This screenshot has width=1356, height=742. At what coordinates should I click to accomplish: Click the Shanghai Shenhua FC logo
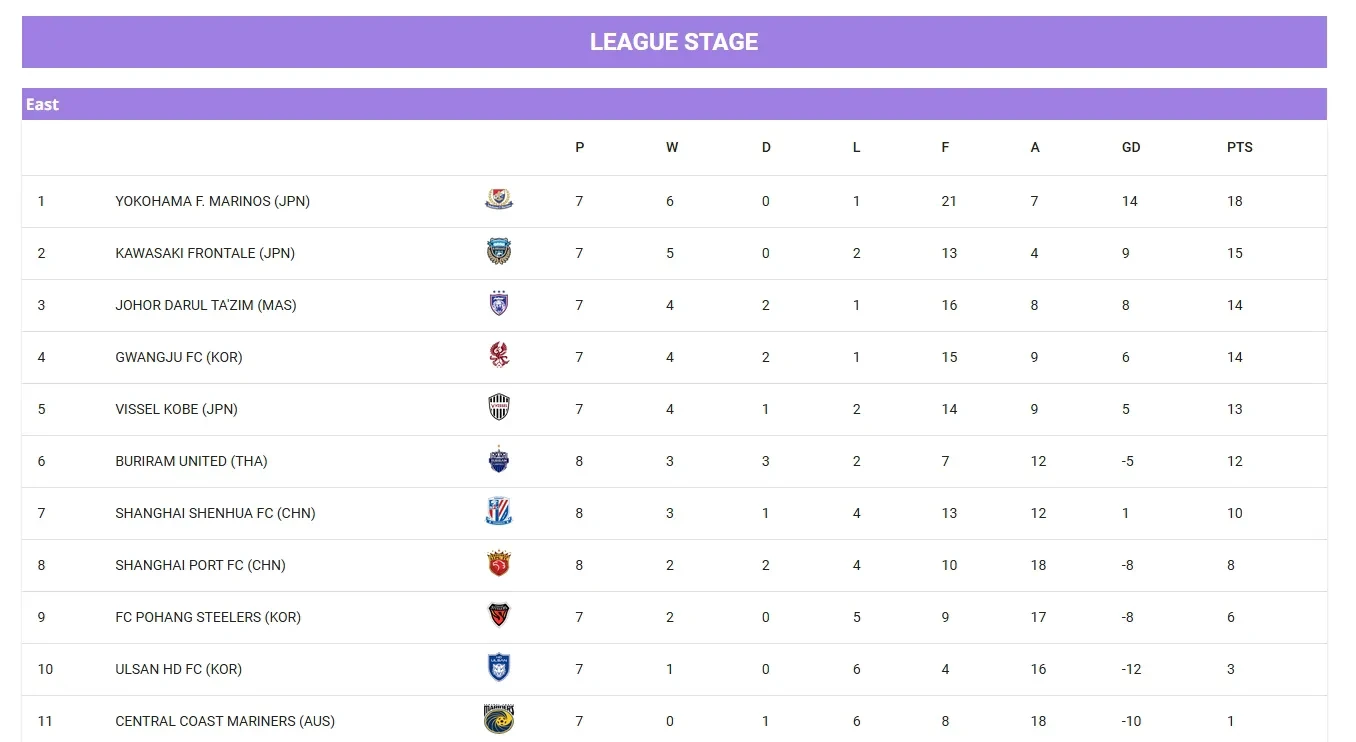499,512
